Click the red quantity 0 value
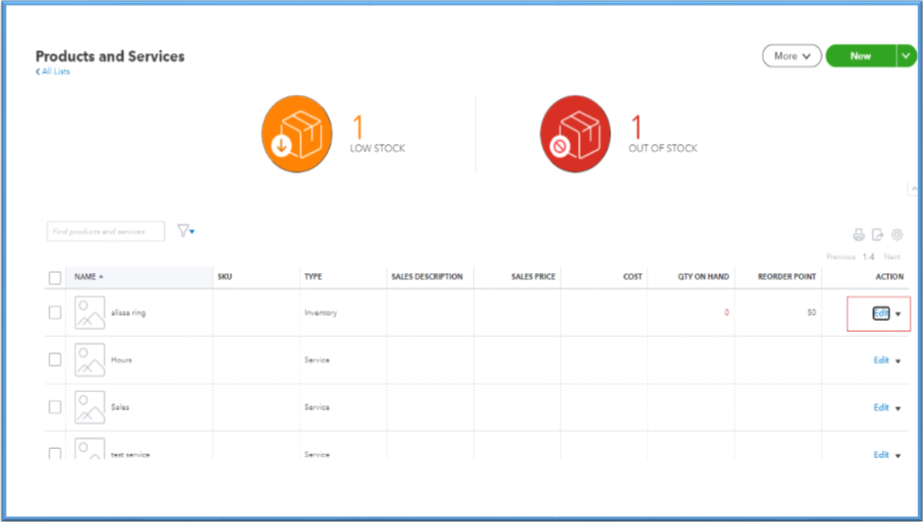This screenshot has width=923, height=522. [726, 312]
